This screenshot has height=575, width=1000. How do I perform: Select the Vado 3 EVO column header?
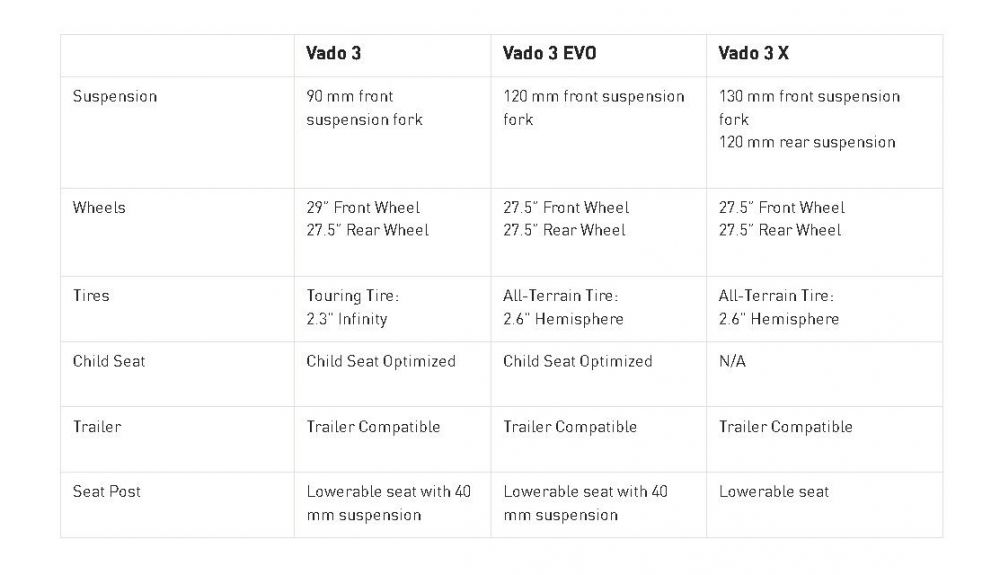[549, 54]
